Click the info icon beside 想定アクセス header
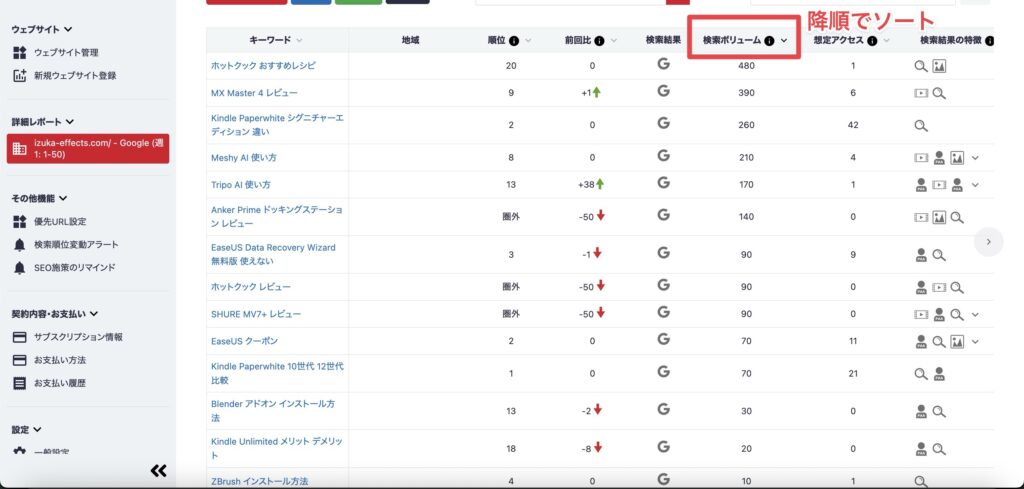Viewport: 1024px width, 489px height. (x=872, y=41)
